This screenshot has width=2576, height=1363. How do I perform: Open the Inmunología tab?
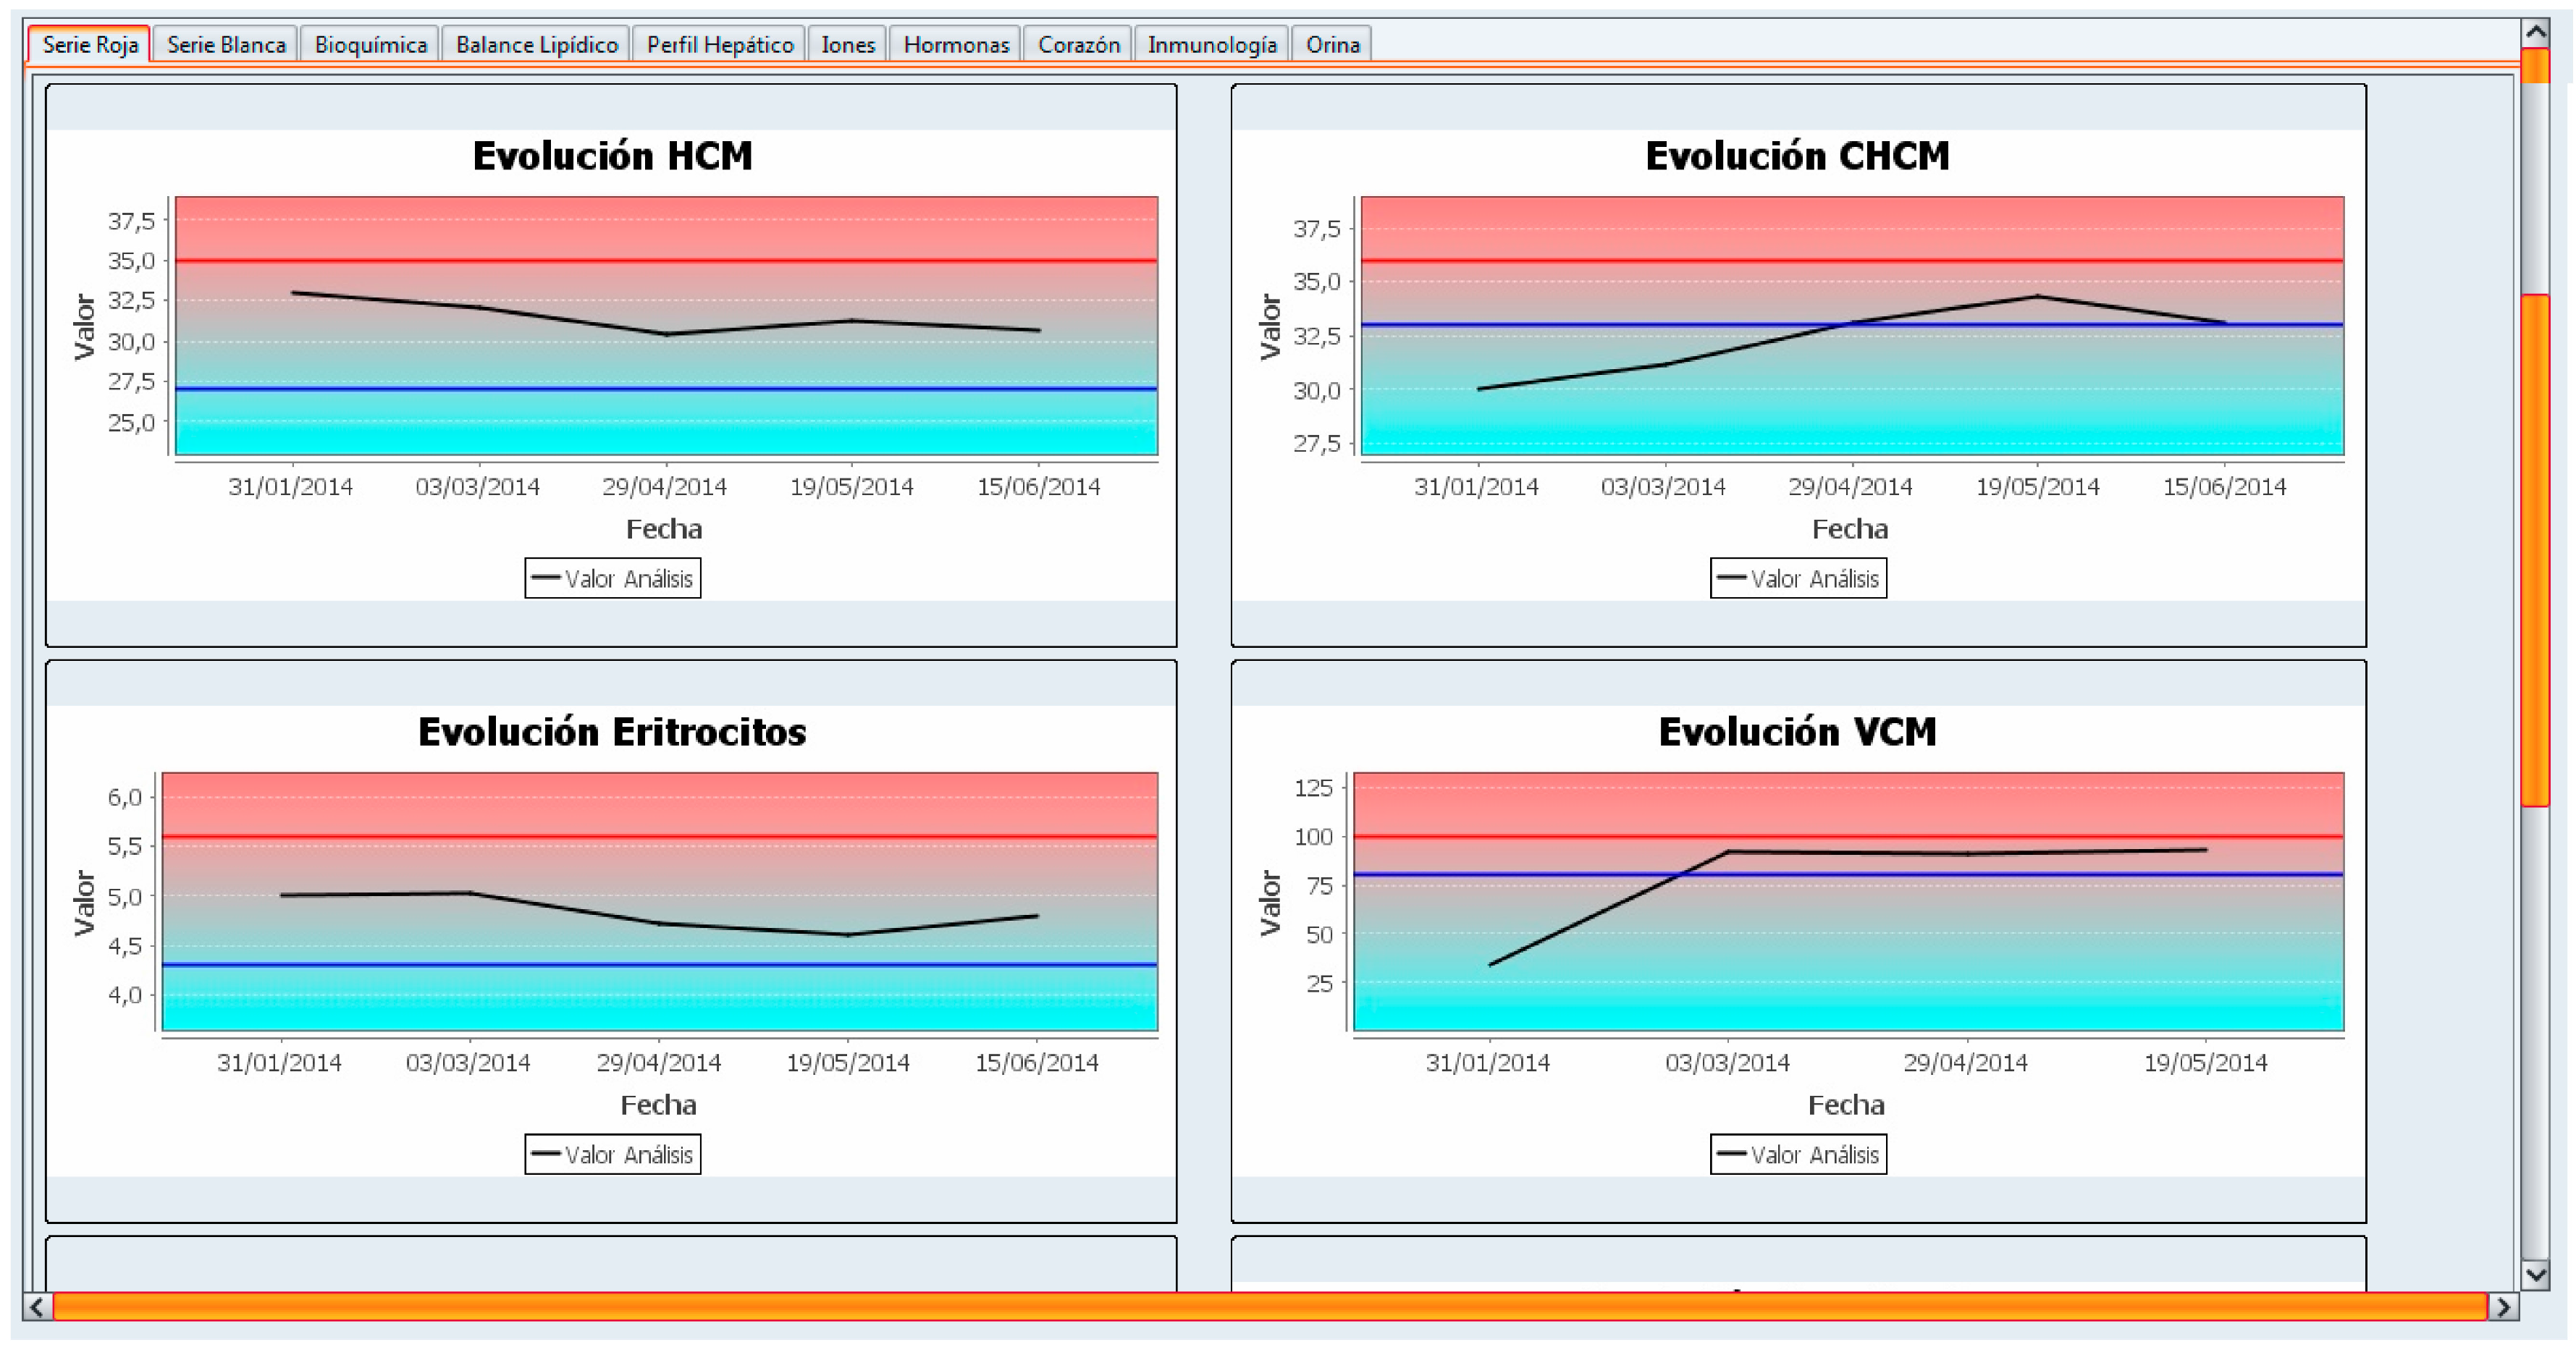(1211, 44)
